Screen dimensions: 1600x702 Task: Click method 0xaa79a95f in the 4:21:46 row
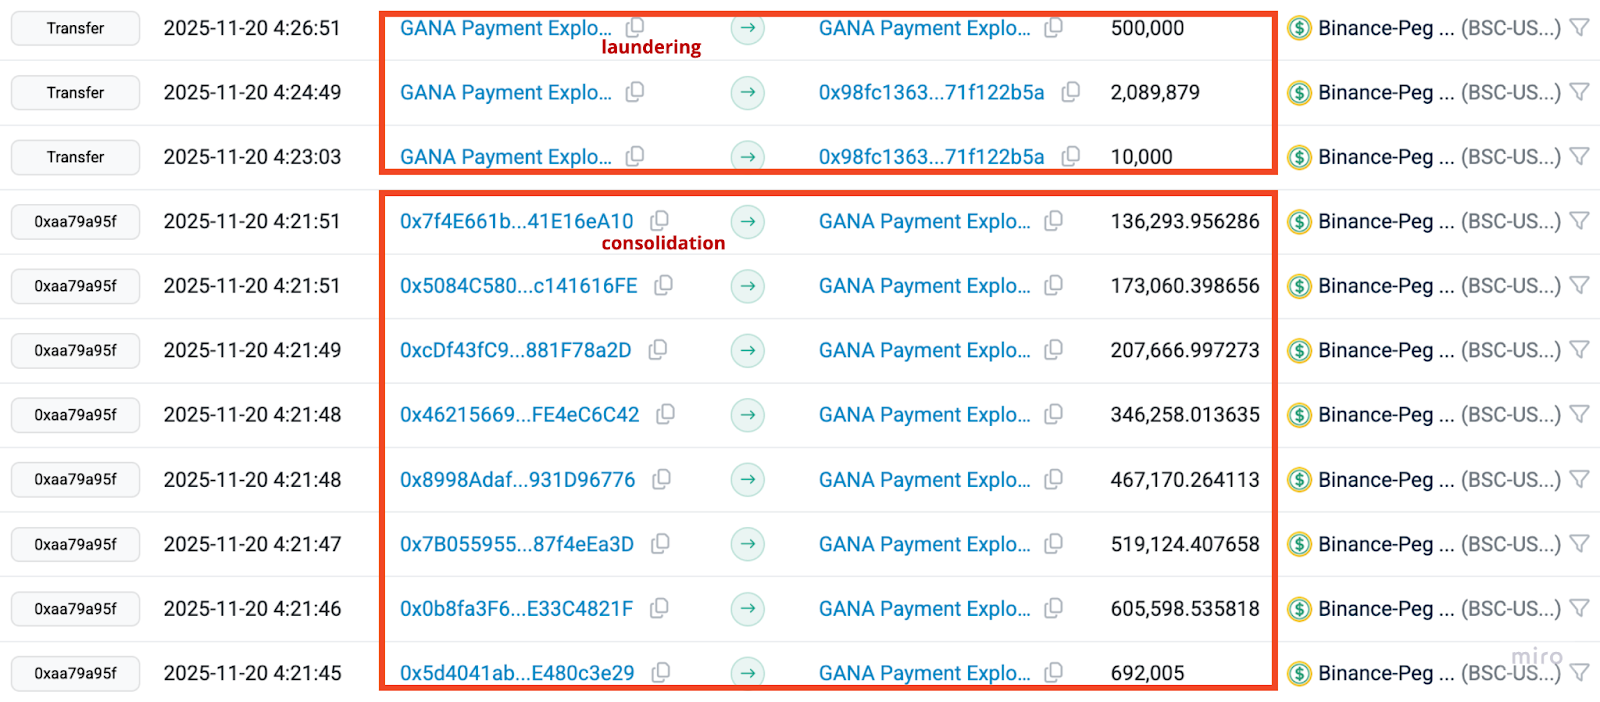click(75, 608)
